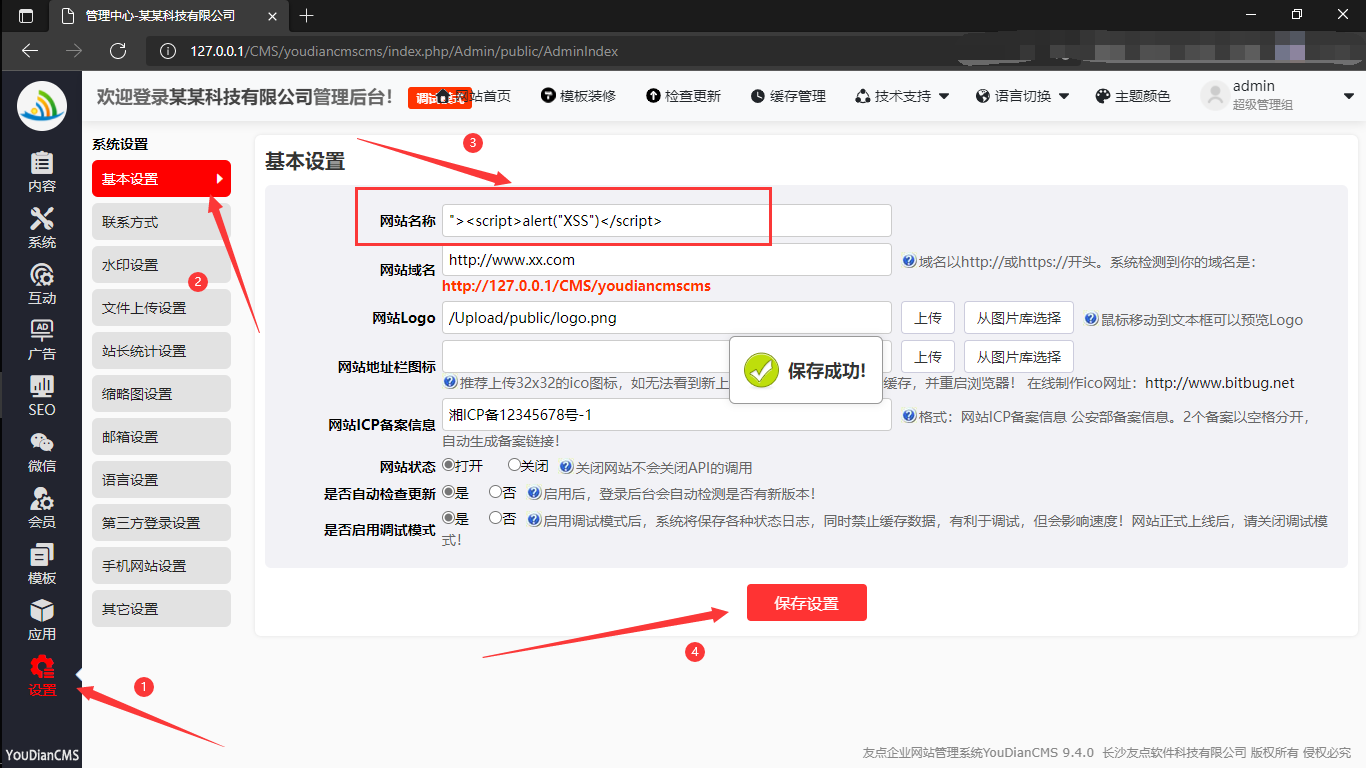Expand the 基本设置 menu arrow
1366x768 pixels.
coord(219,179)
